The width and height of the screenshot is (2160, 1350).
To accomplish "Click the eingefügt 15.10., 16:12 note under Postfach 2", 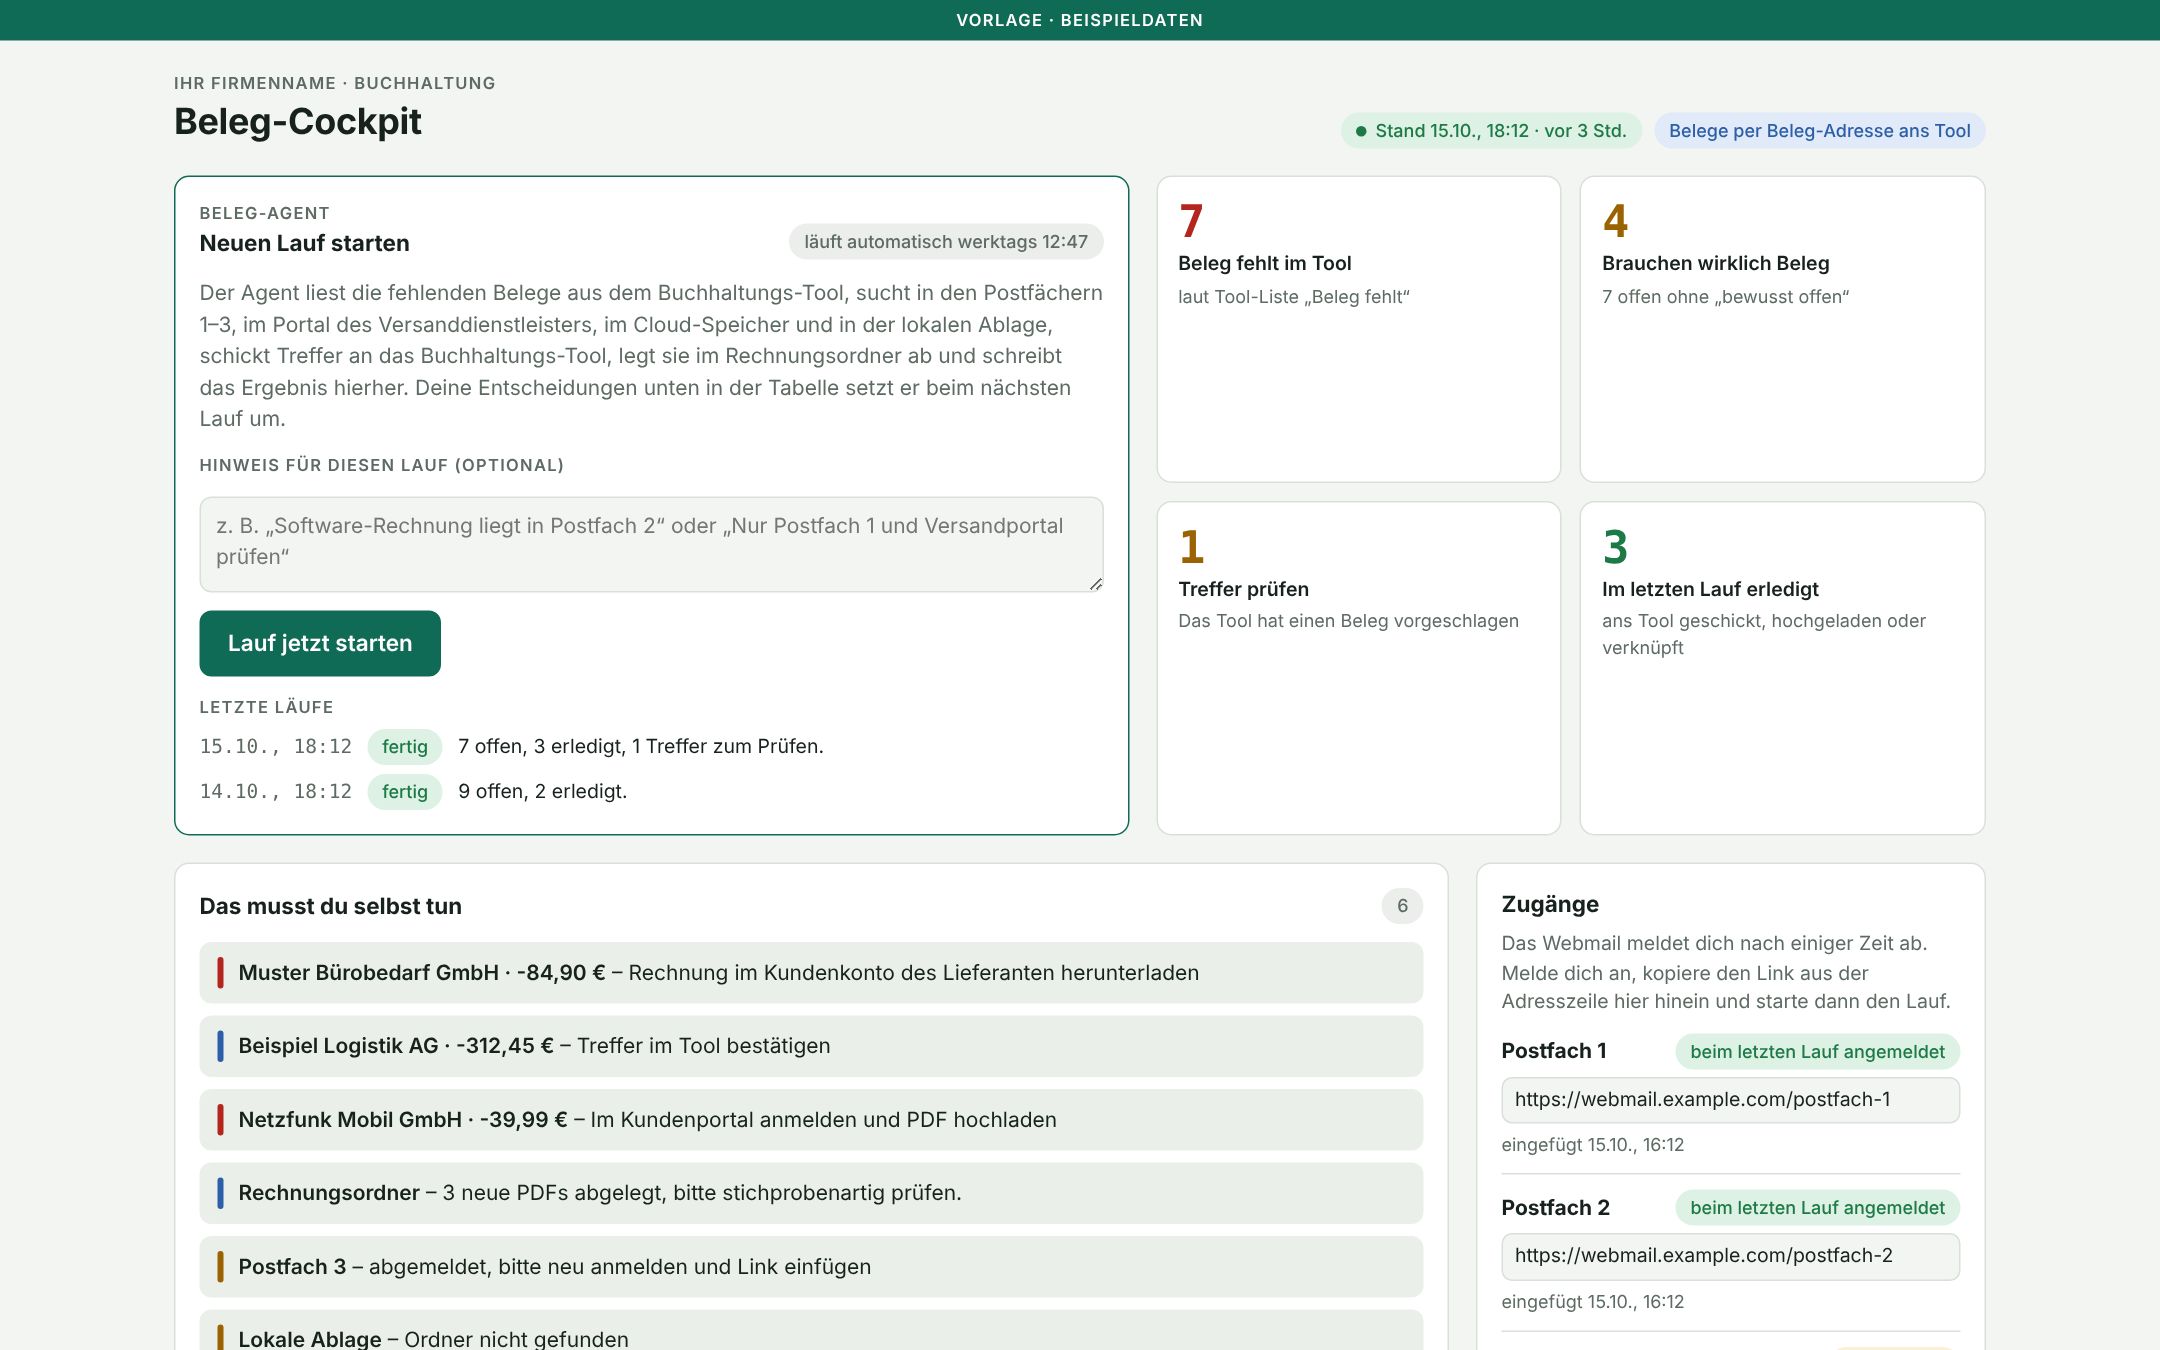I will tap(1593, 1302).
